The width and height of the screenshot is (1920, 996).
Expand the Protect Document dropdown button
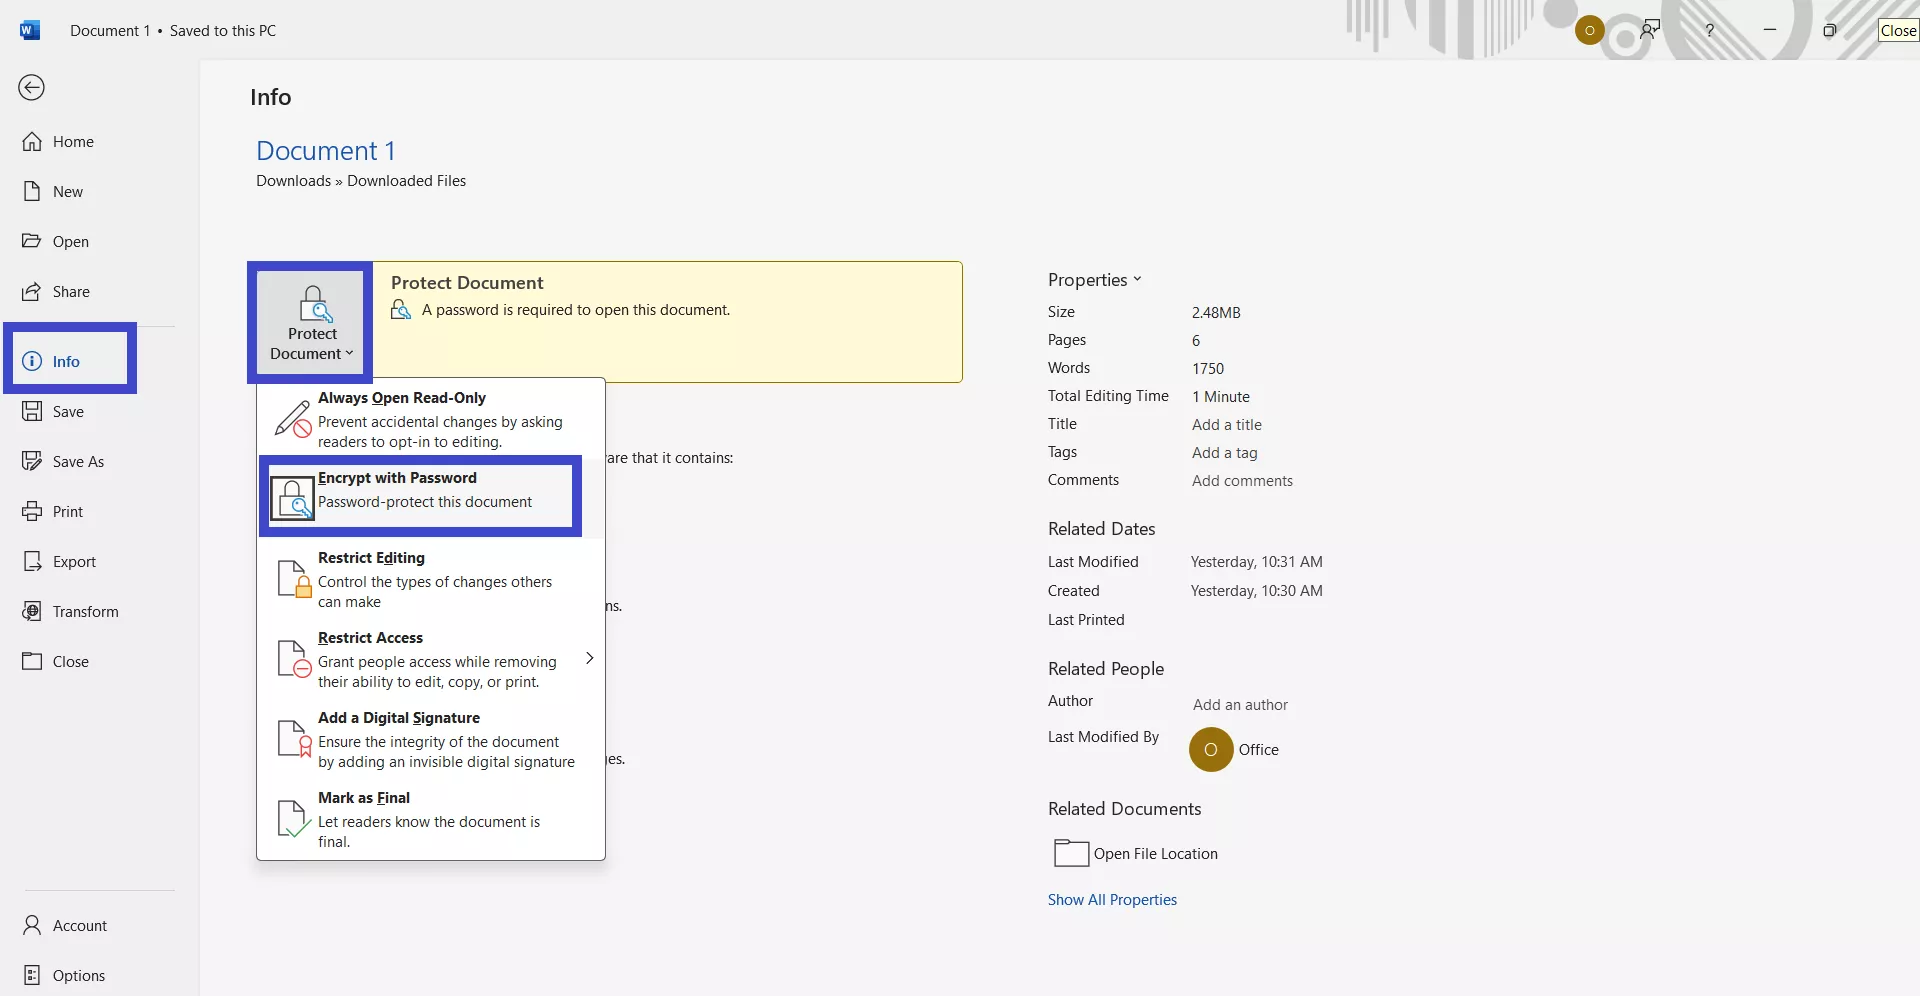pos(312,323)
